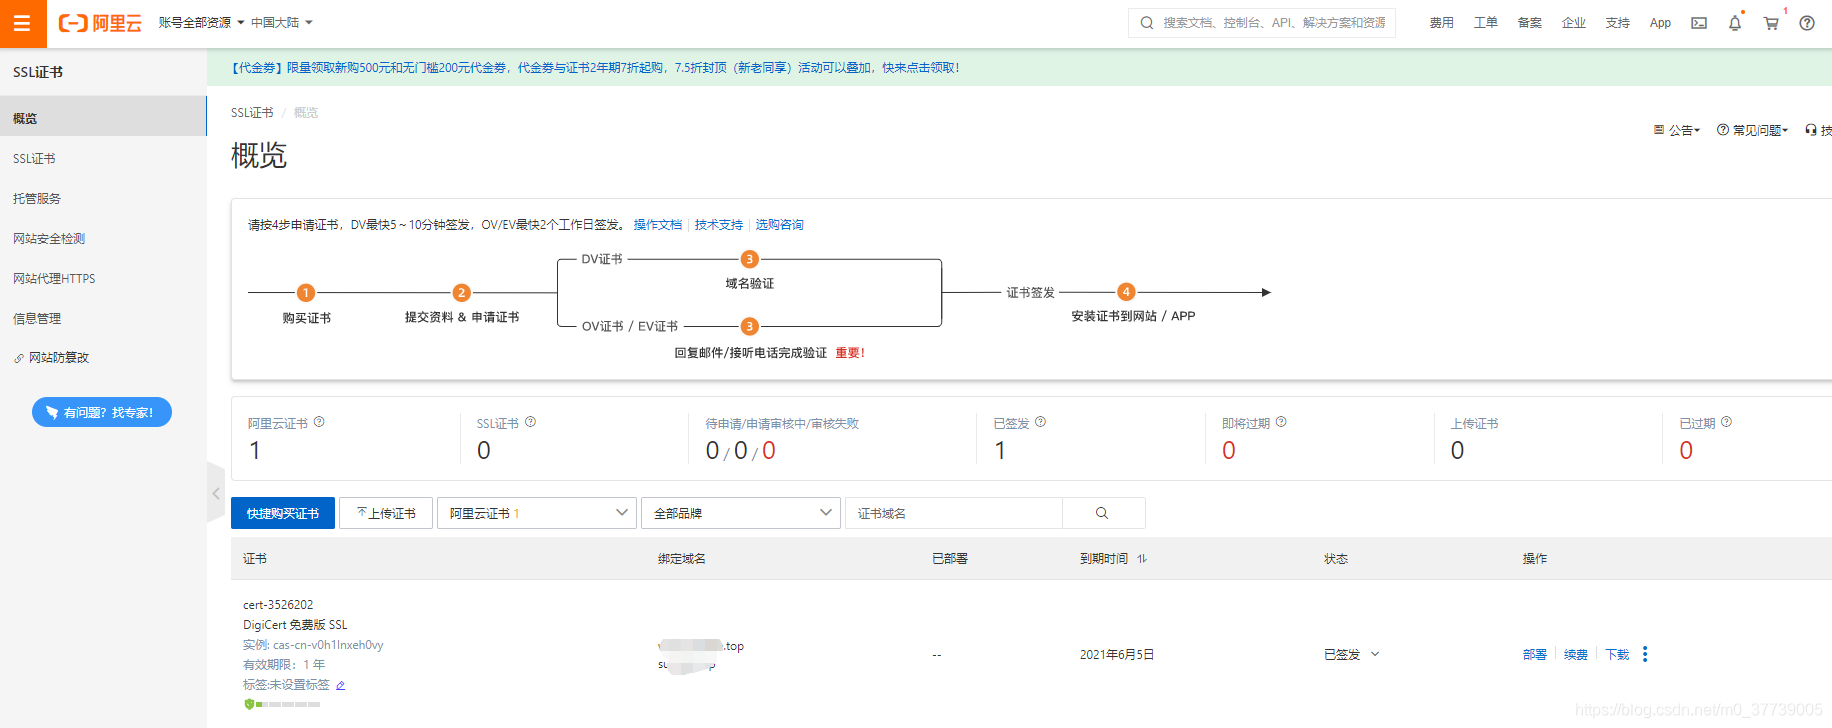Click the expiry date 2021年6月5日
The image size is (1832, 728).
(x=1117, y=655)
